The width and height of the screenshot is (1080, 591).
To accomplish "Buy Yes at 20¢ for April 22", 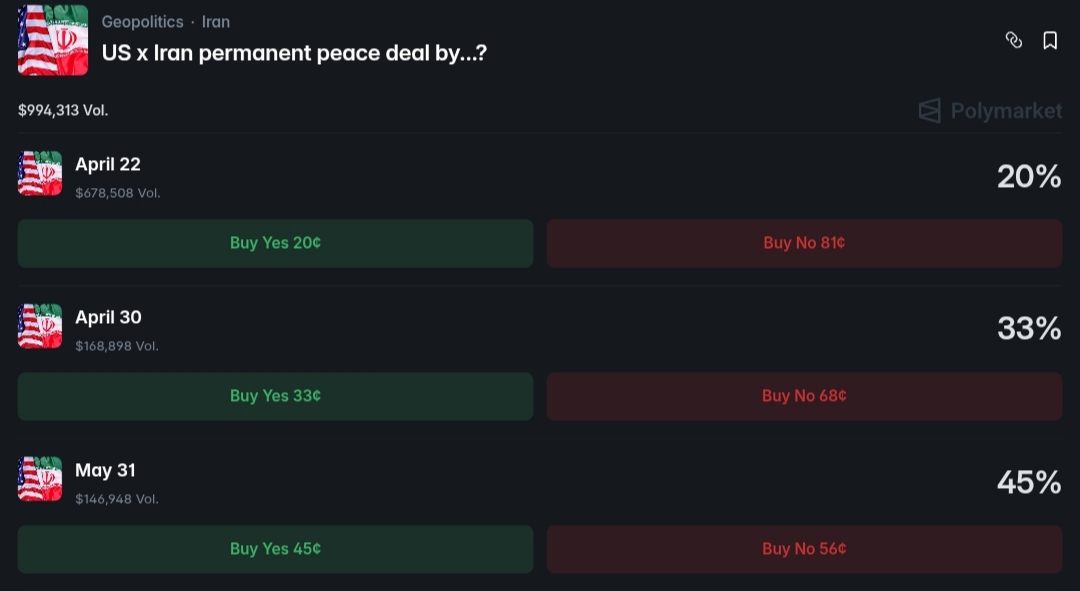I will click(275, 243).
